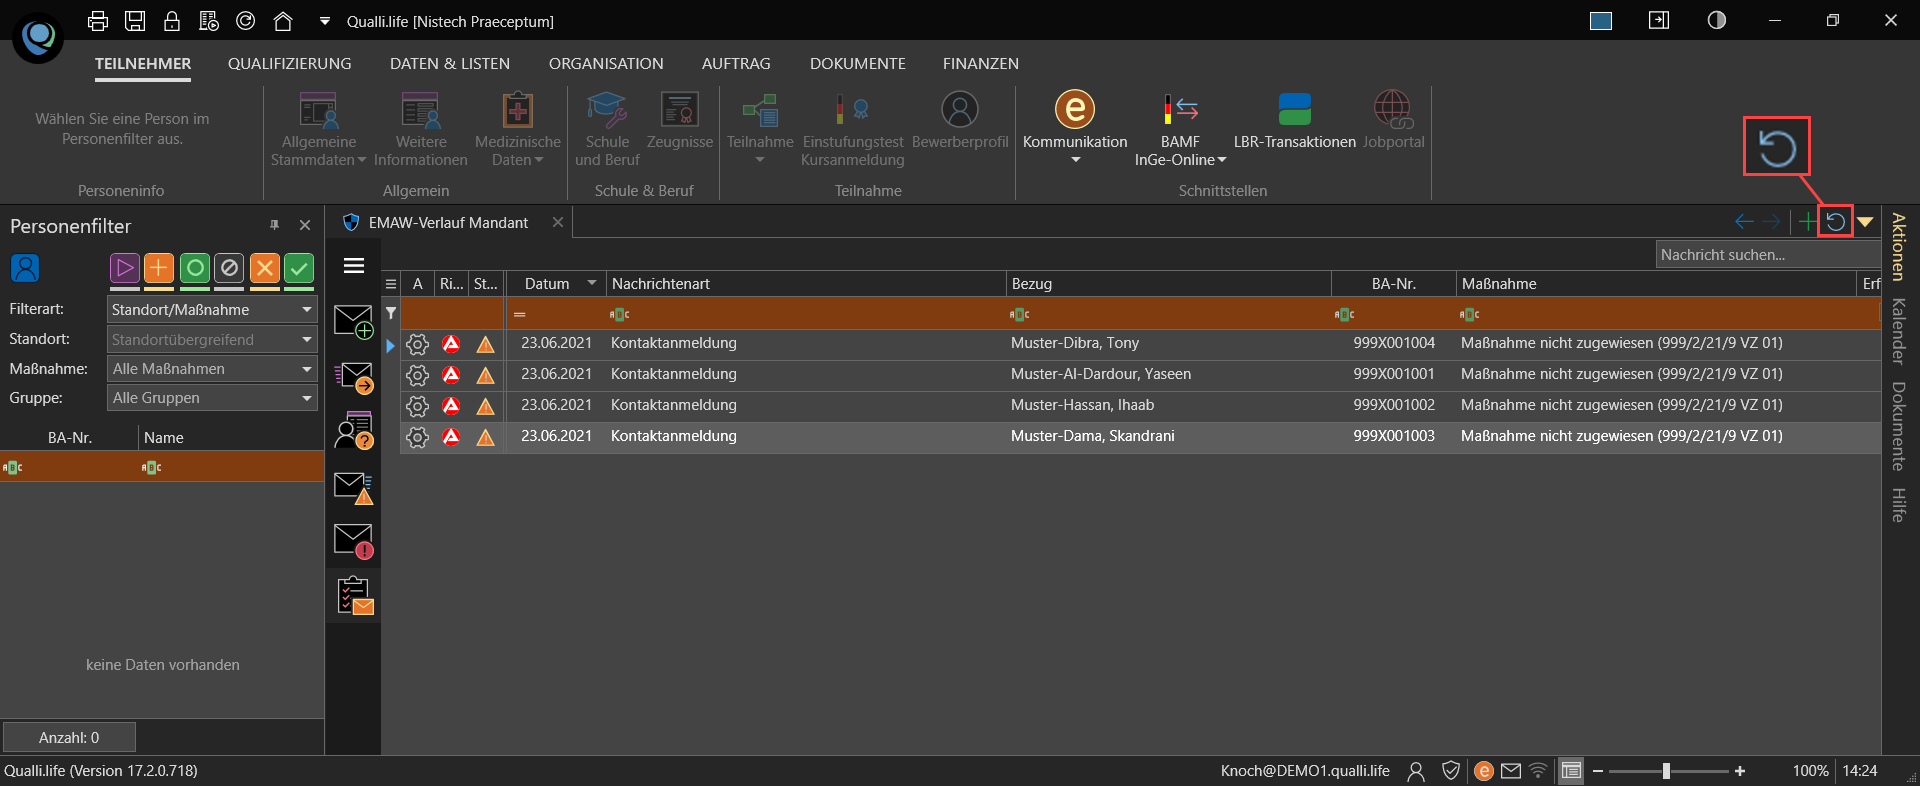Click the home icon in the title bar

(283, 21)
